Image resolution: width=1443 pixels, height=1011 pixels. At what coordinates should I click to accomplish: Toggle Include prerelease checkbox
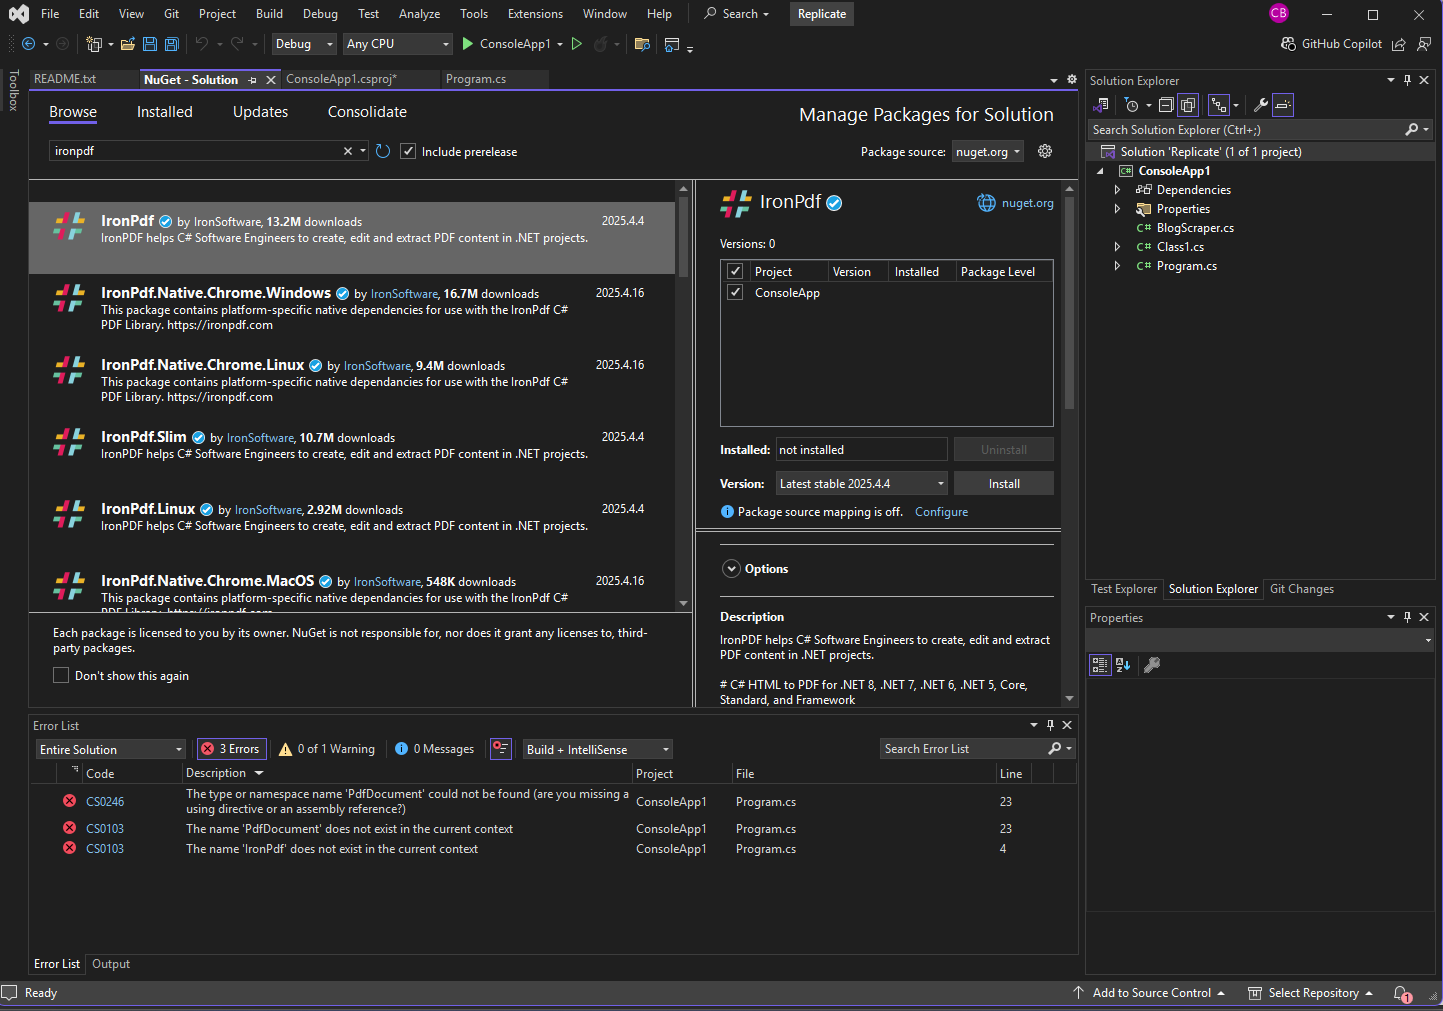(408, 151)
